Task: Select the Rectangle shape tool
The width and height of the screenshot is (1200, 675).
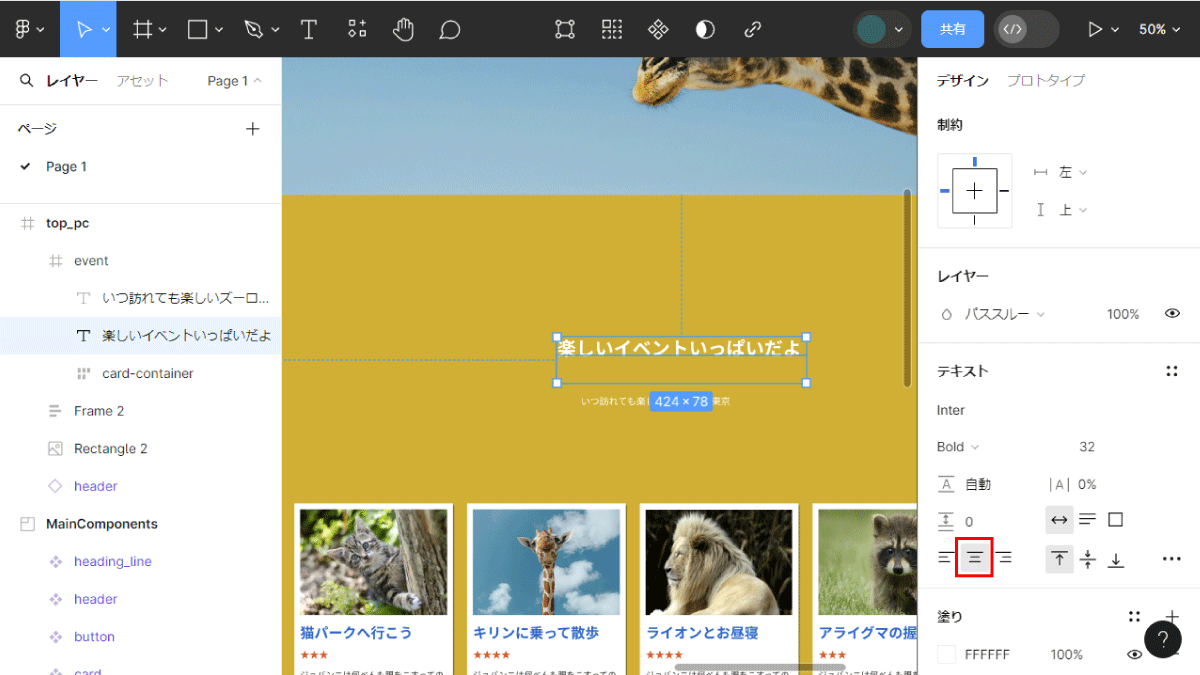Action: click(x=198, y=29)
